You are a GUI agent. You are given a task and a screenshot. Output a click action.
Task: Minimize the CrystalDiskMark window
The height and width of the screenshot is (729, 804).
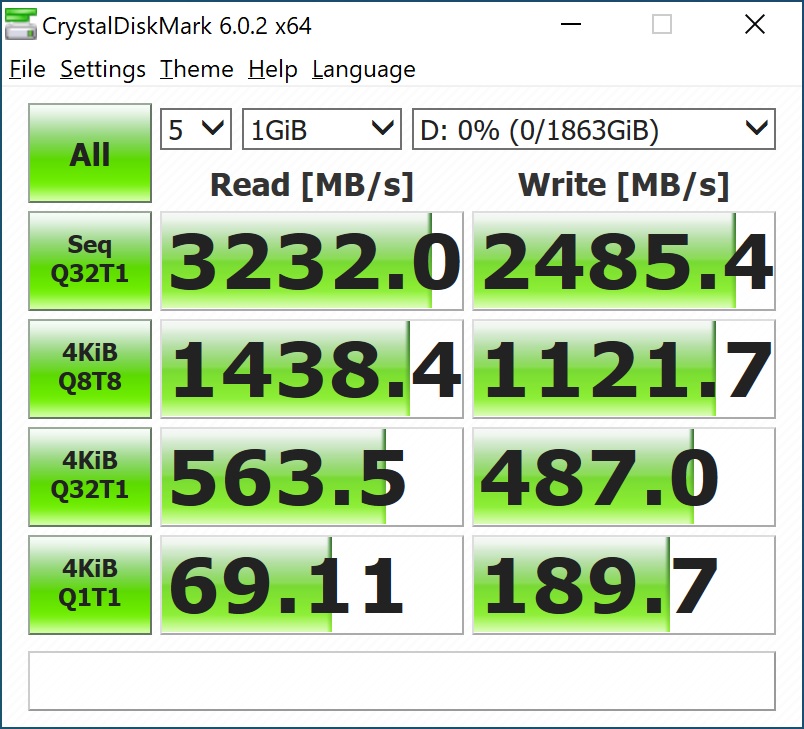[571, 24]
